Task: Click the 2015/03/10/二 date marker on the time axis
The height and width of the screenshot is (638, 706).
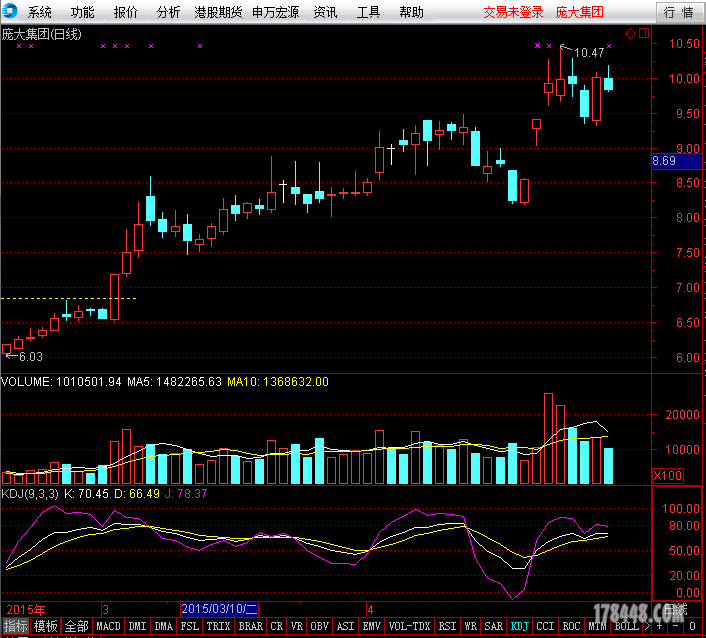Action: point(219,609)
